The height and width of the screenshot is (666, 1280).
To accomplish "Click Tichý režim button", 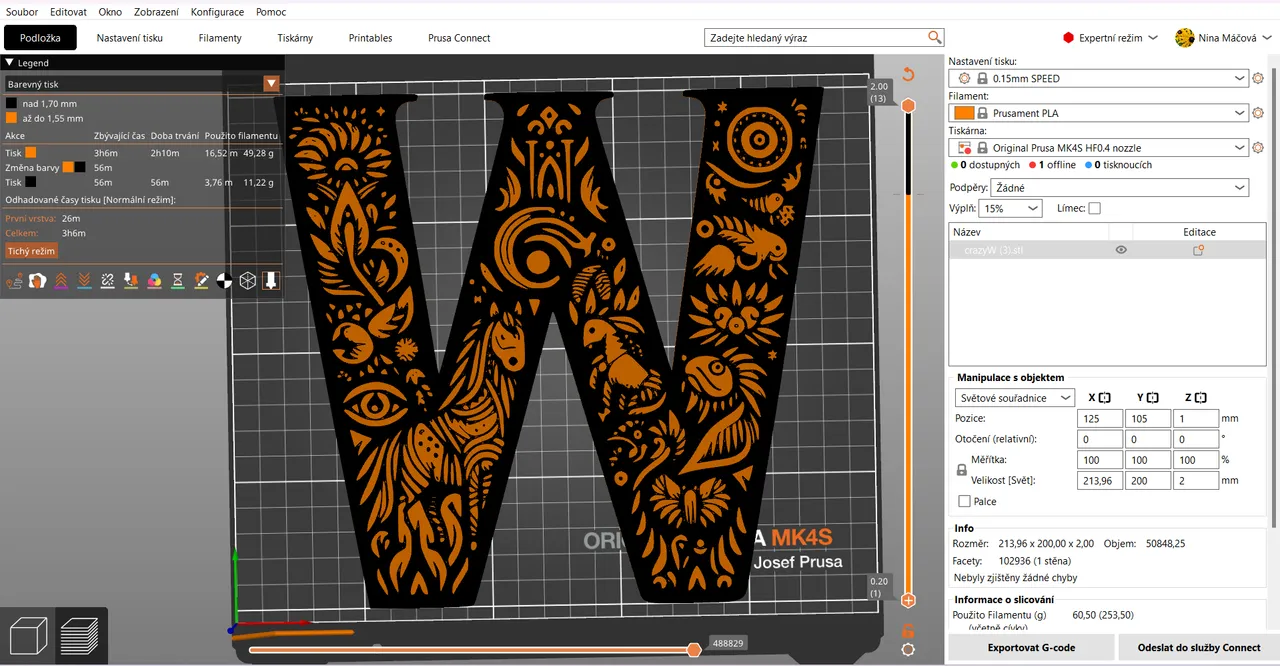I will [31, 251].
